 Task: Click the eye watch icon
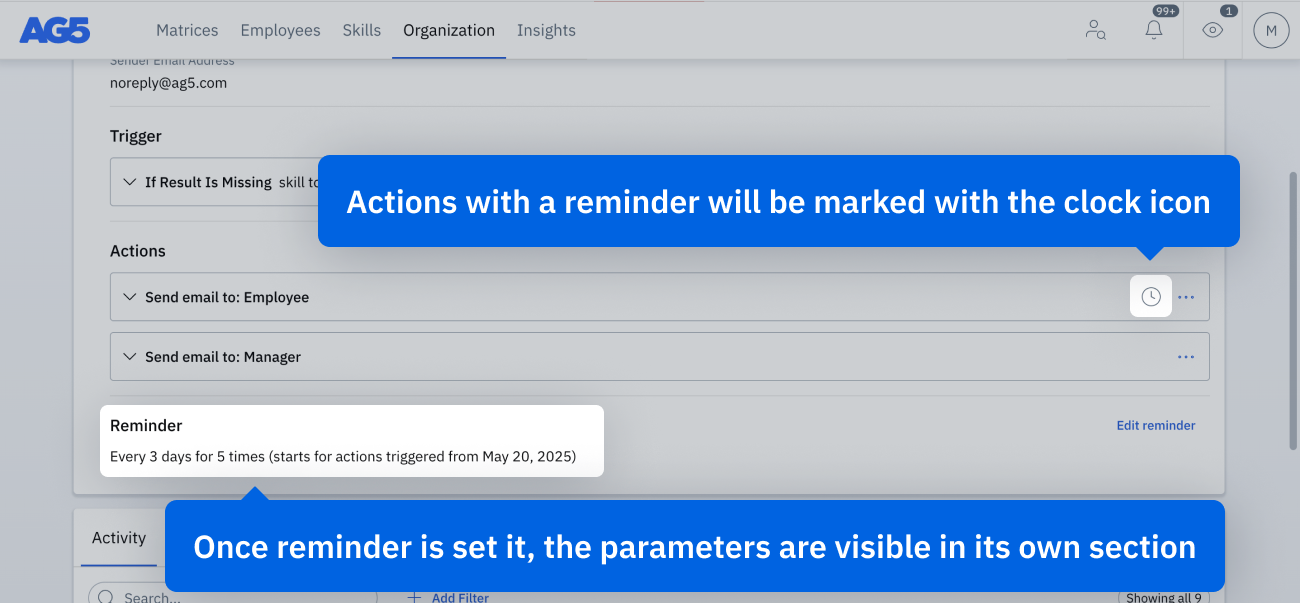[x=1212, y=30]
